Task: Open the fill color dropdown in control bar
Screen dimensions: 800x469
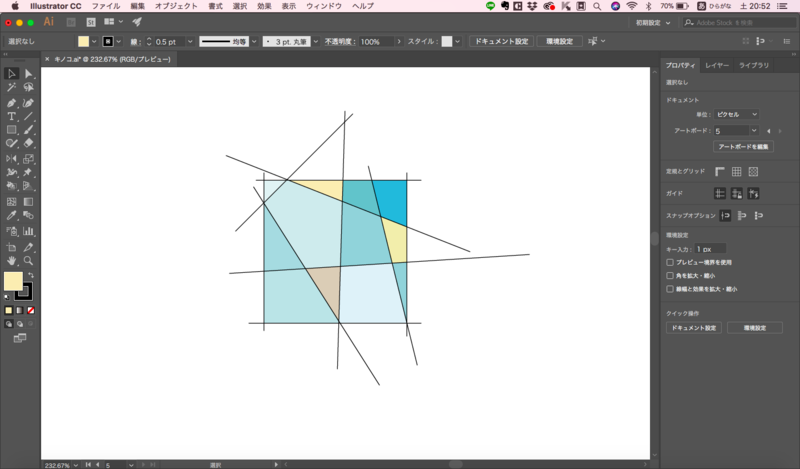Action: [94, 41]
